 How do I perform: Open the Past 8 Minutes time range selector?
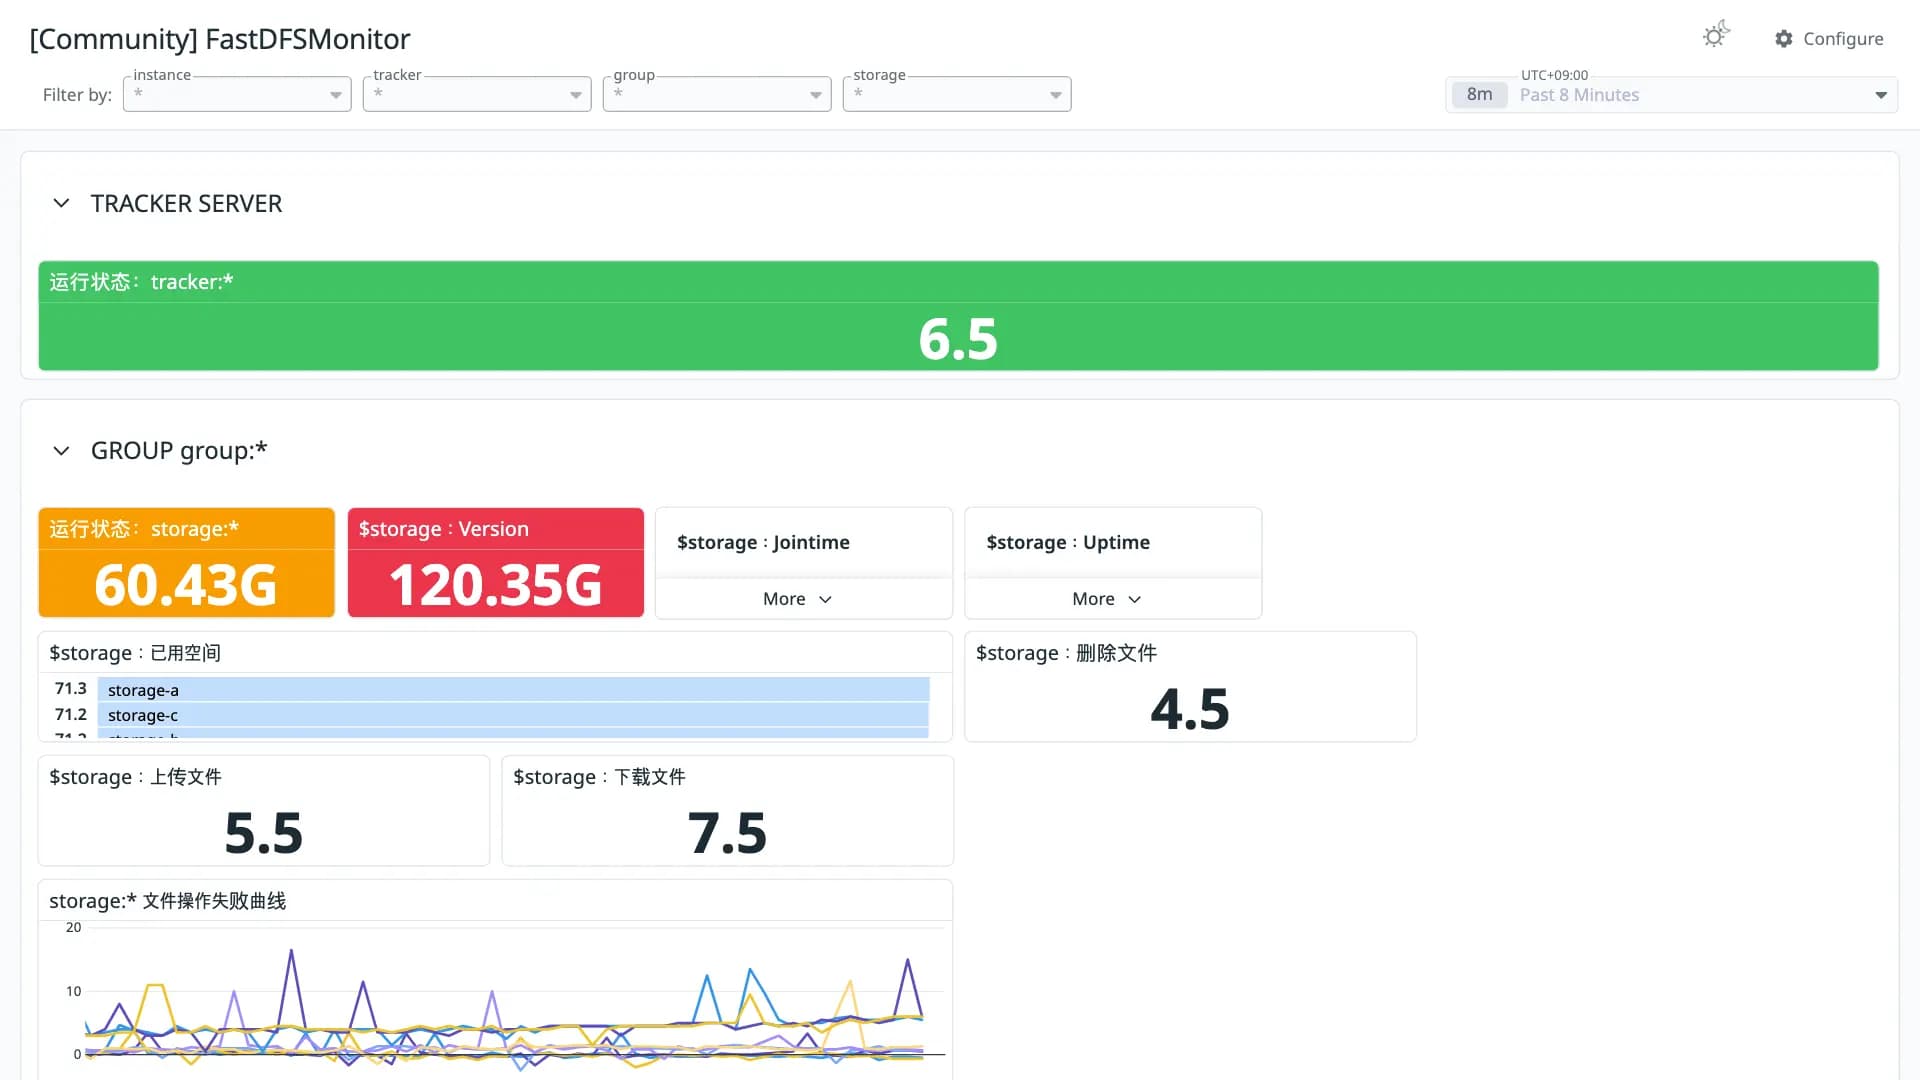click(x=1671, y=95)
